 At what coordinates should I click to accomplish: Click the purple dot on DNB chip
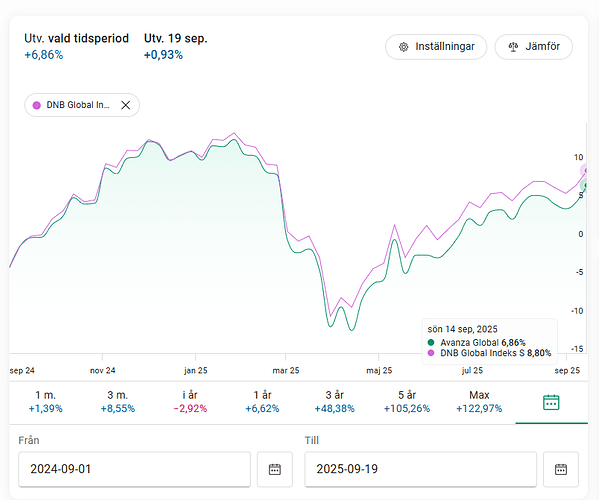click(x=37, y=105)
